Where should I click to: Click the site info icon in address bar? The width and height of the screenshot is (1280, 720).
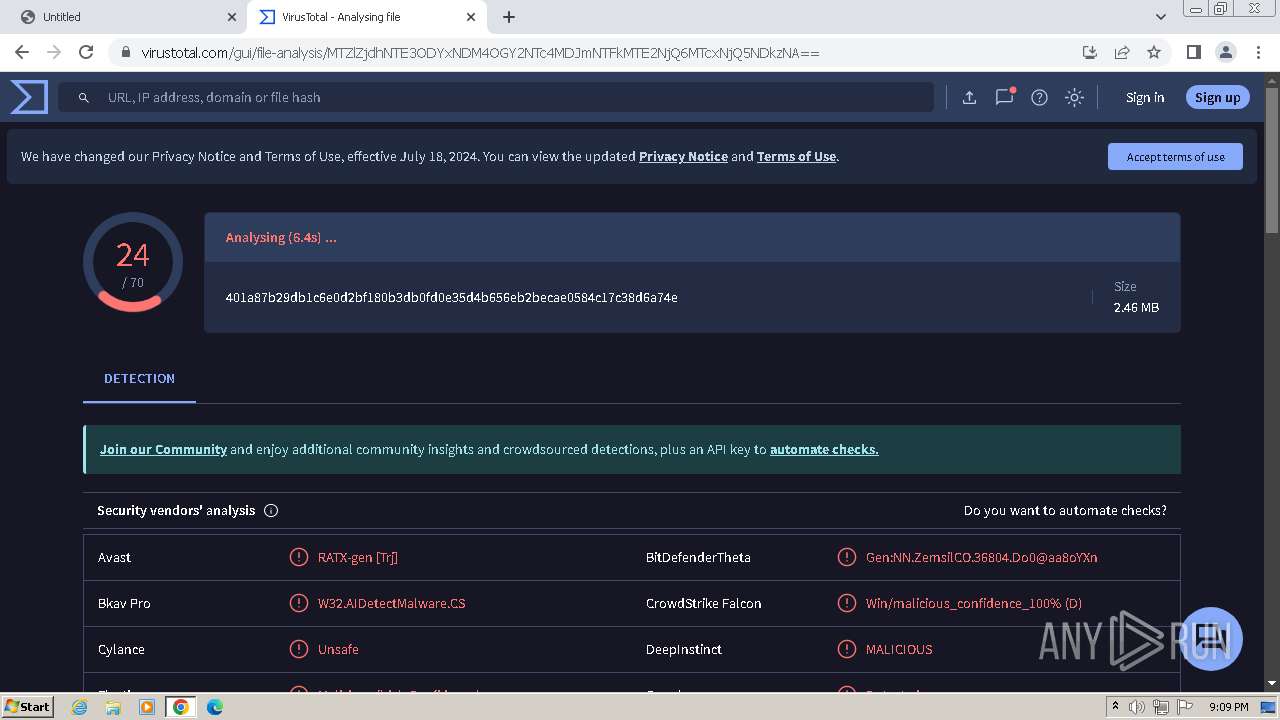124,52
